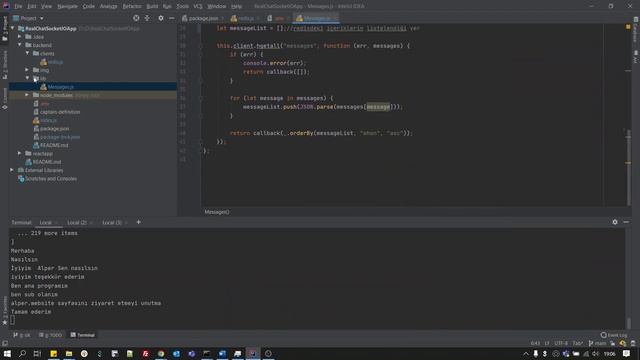
Task: Open the Windows notification center icon
Action: tap(626, 353)
